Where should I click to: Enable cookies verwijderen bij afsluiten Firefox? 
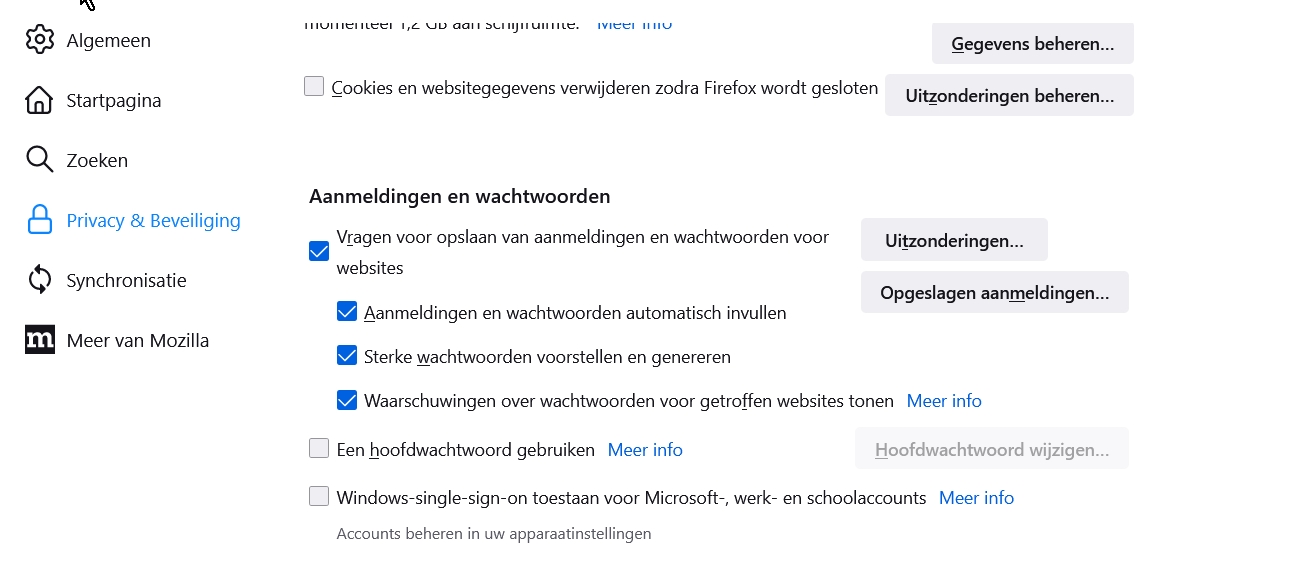(314, 86)
